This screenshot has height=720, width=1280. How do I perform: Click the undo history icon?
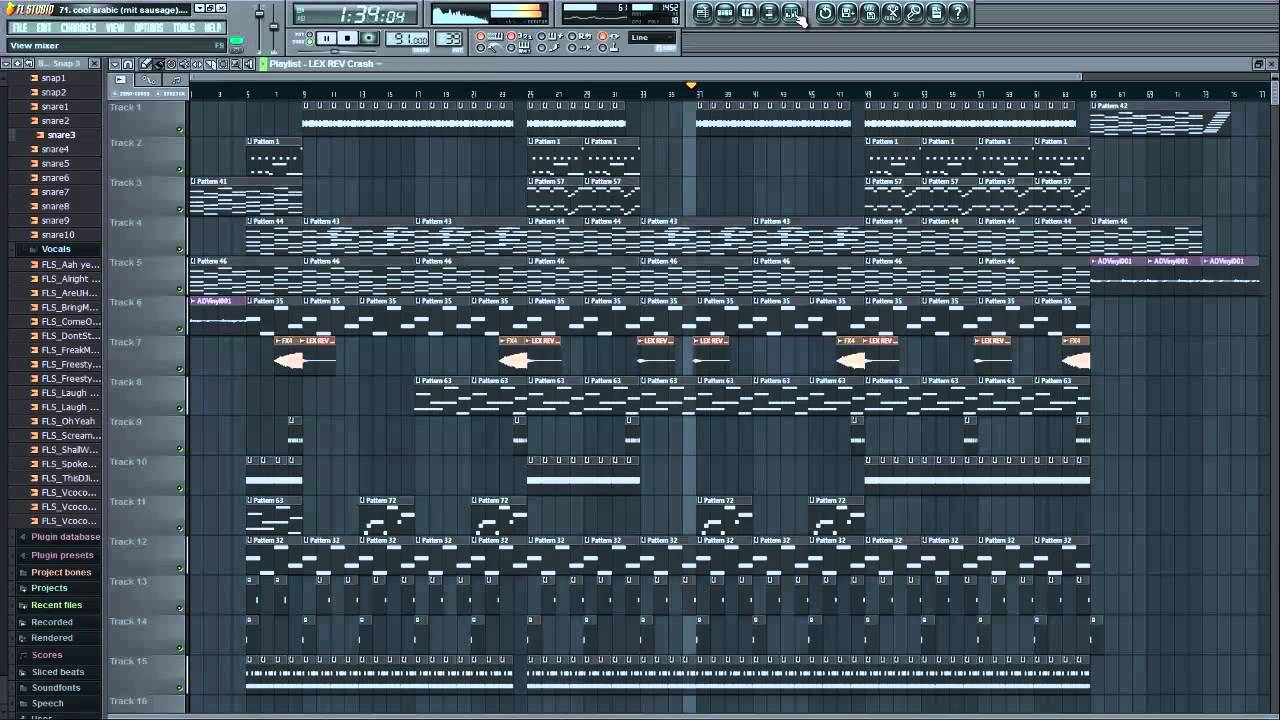click(825, 13)
